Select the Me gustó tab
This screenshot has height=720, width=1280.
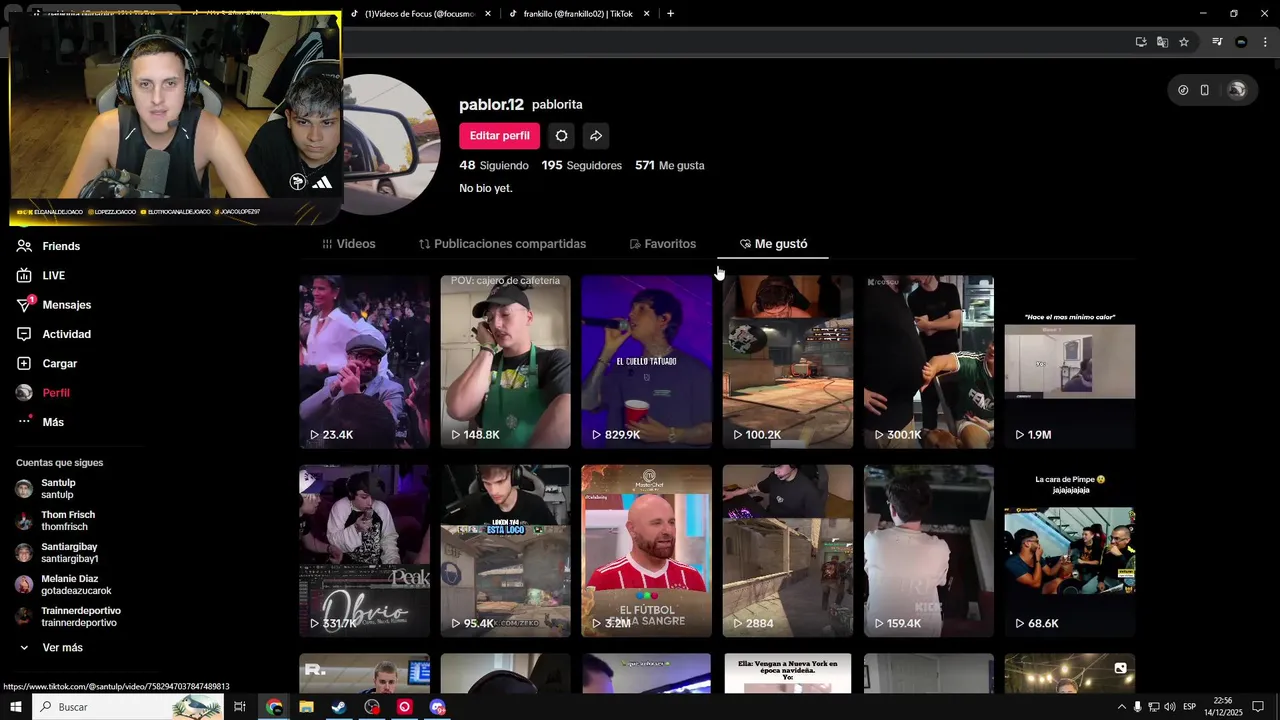[x=773, y=244]
